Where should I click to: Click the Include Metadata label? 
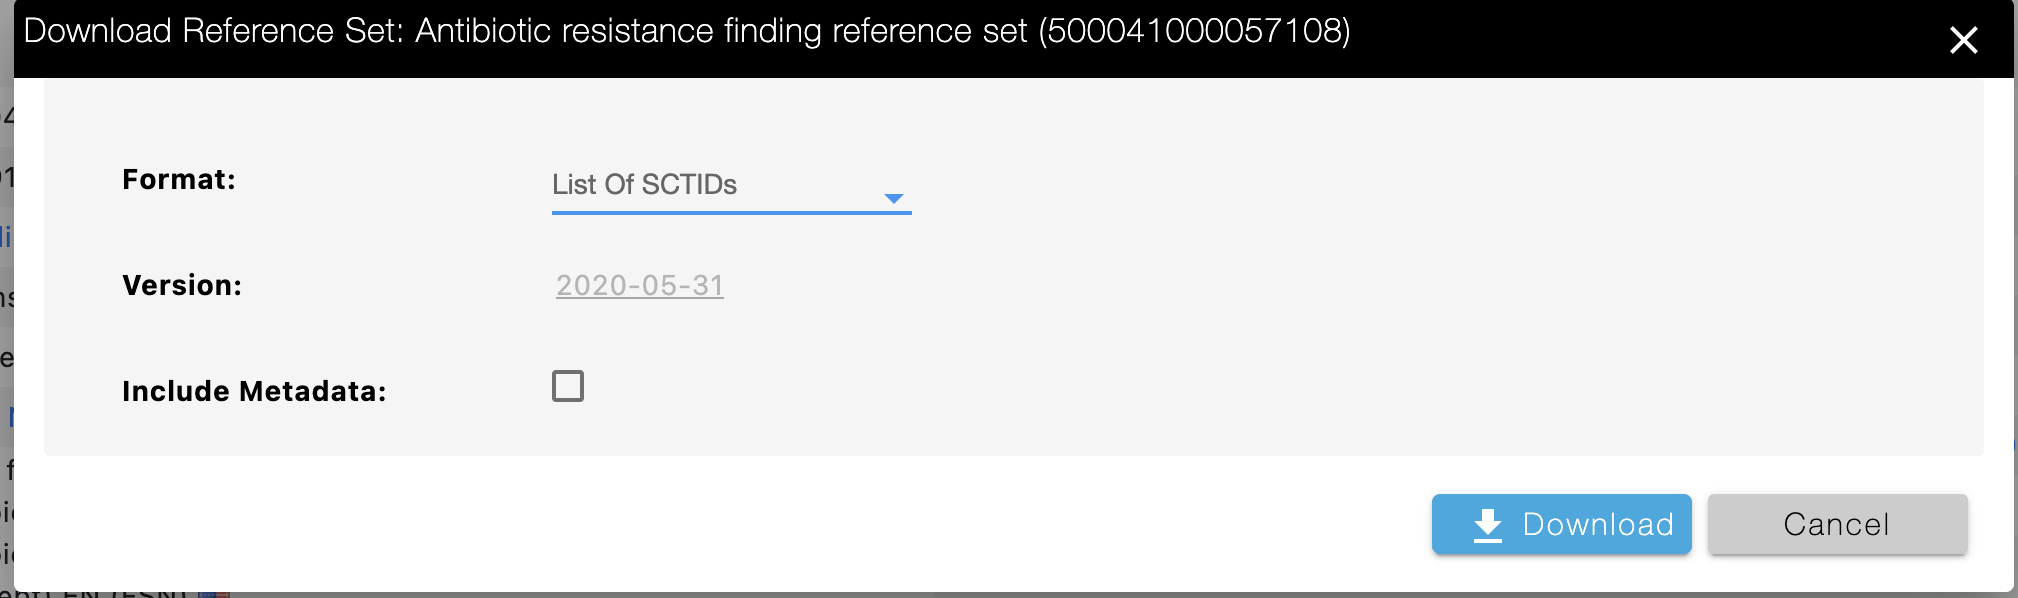(254, 391)
